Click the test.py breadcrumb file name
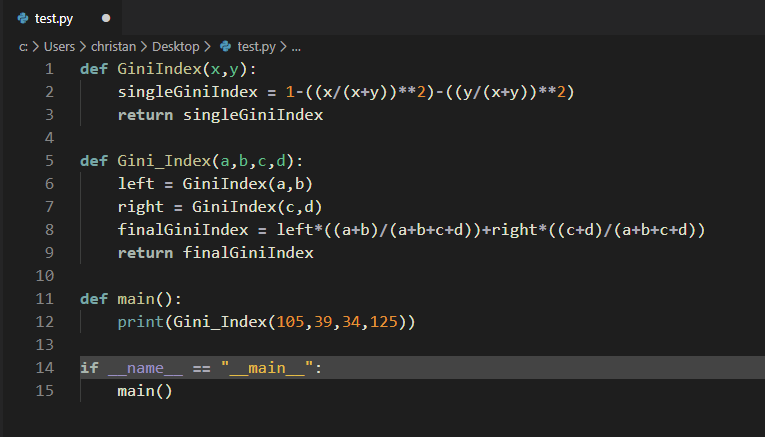 256,47
